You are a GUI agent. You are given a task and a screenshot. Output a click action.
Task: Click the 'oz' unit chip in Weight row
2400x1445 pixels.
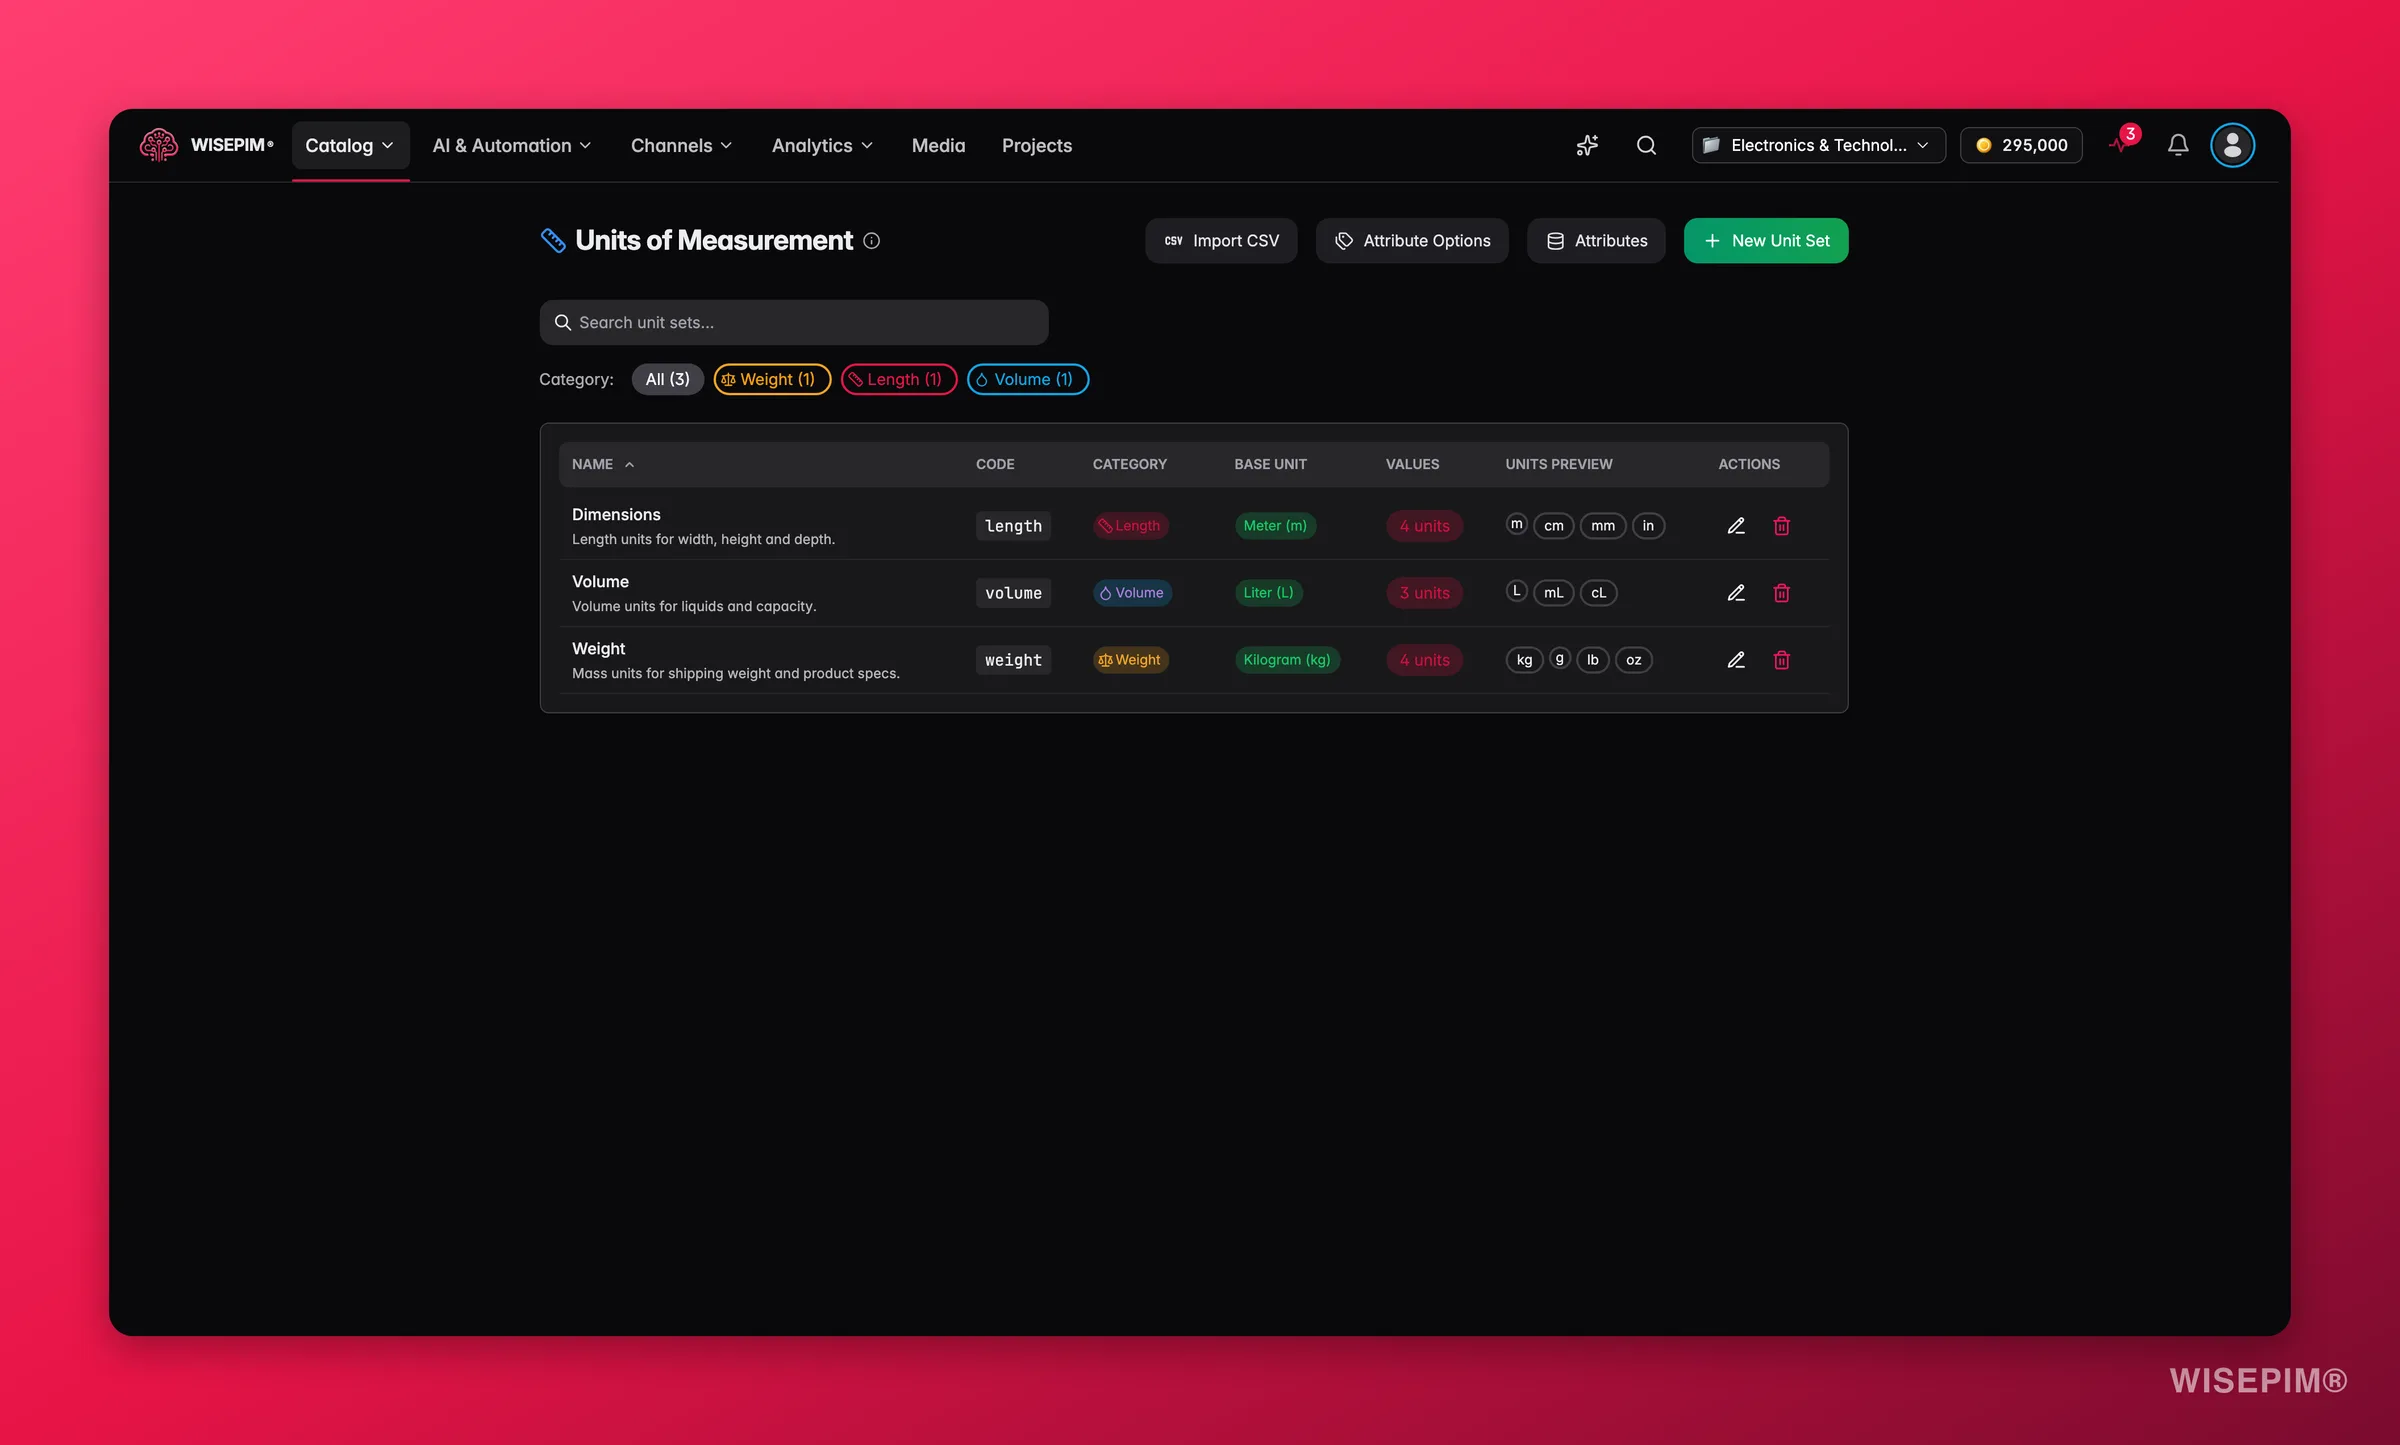tap(1633, 660)
